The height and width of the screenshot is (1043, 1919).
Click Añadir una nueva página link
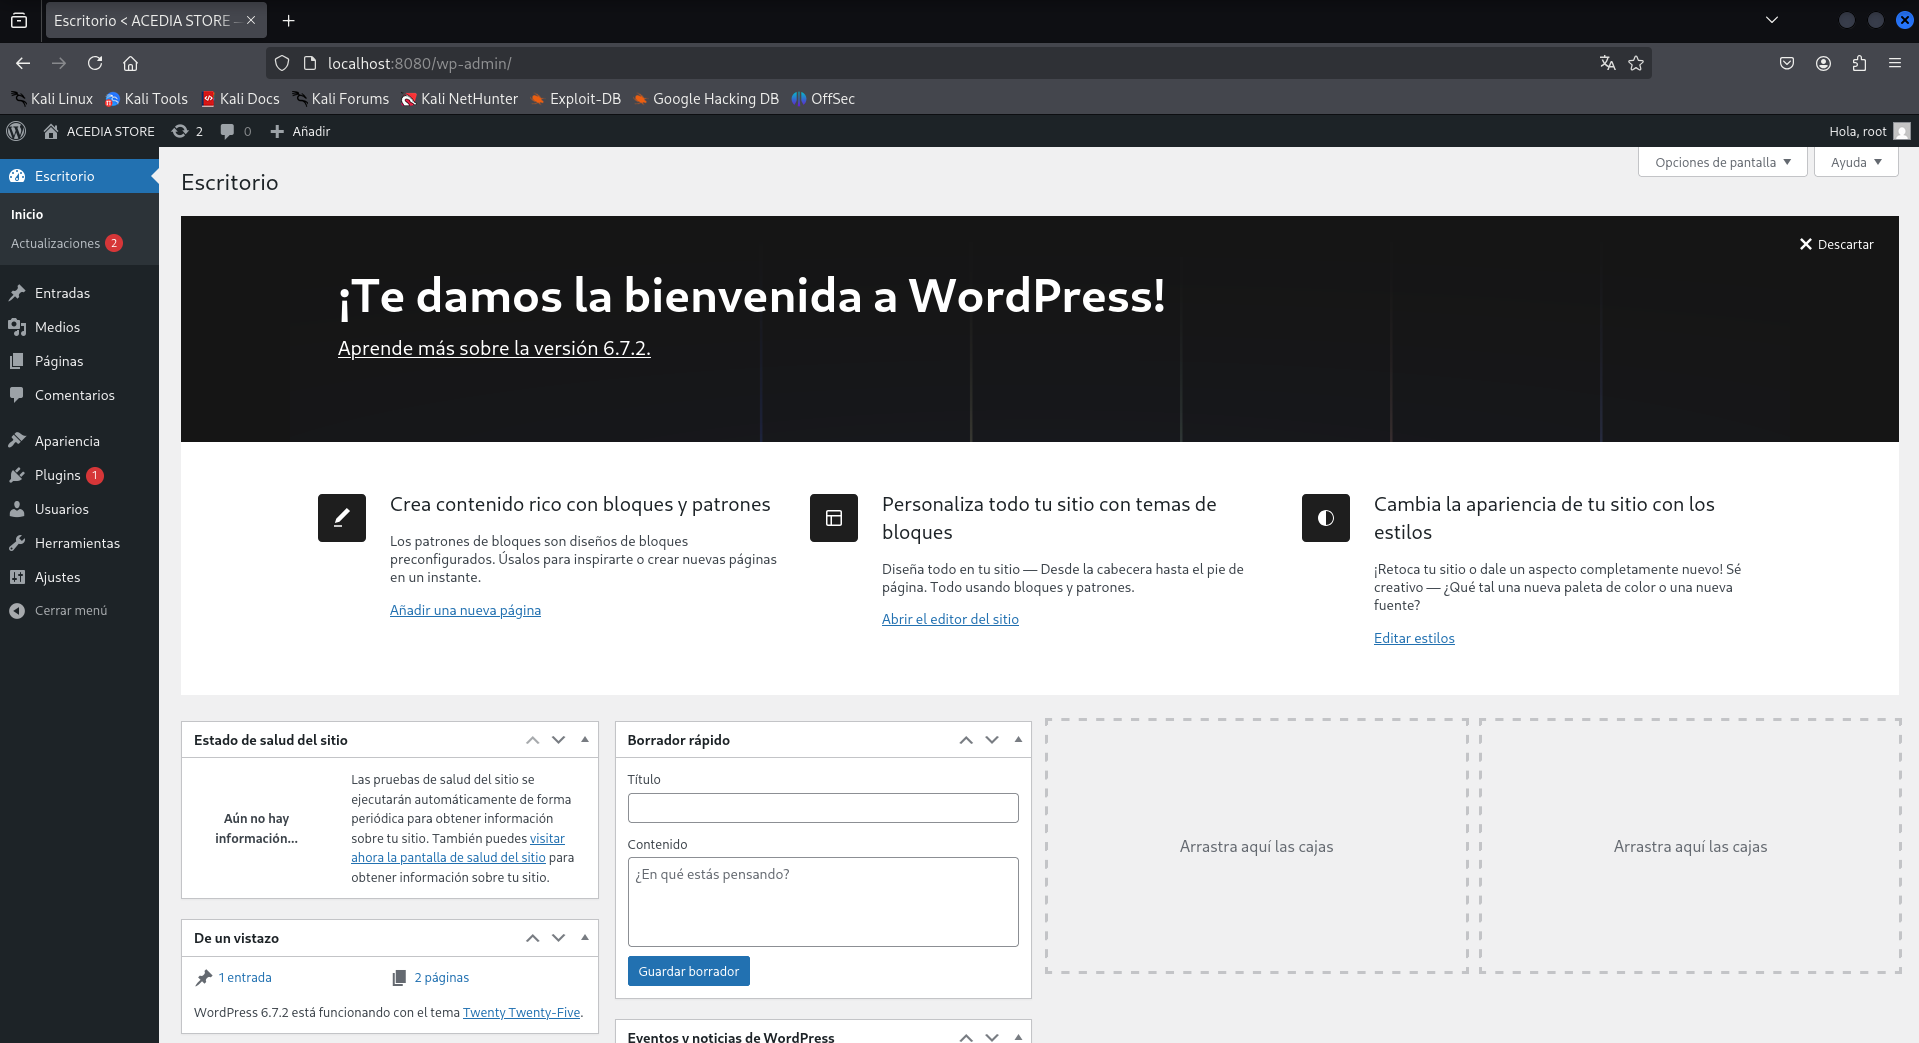(x=465, y=610)
